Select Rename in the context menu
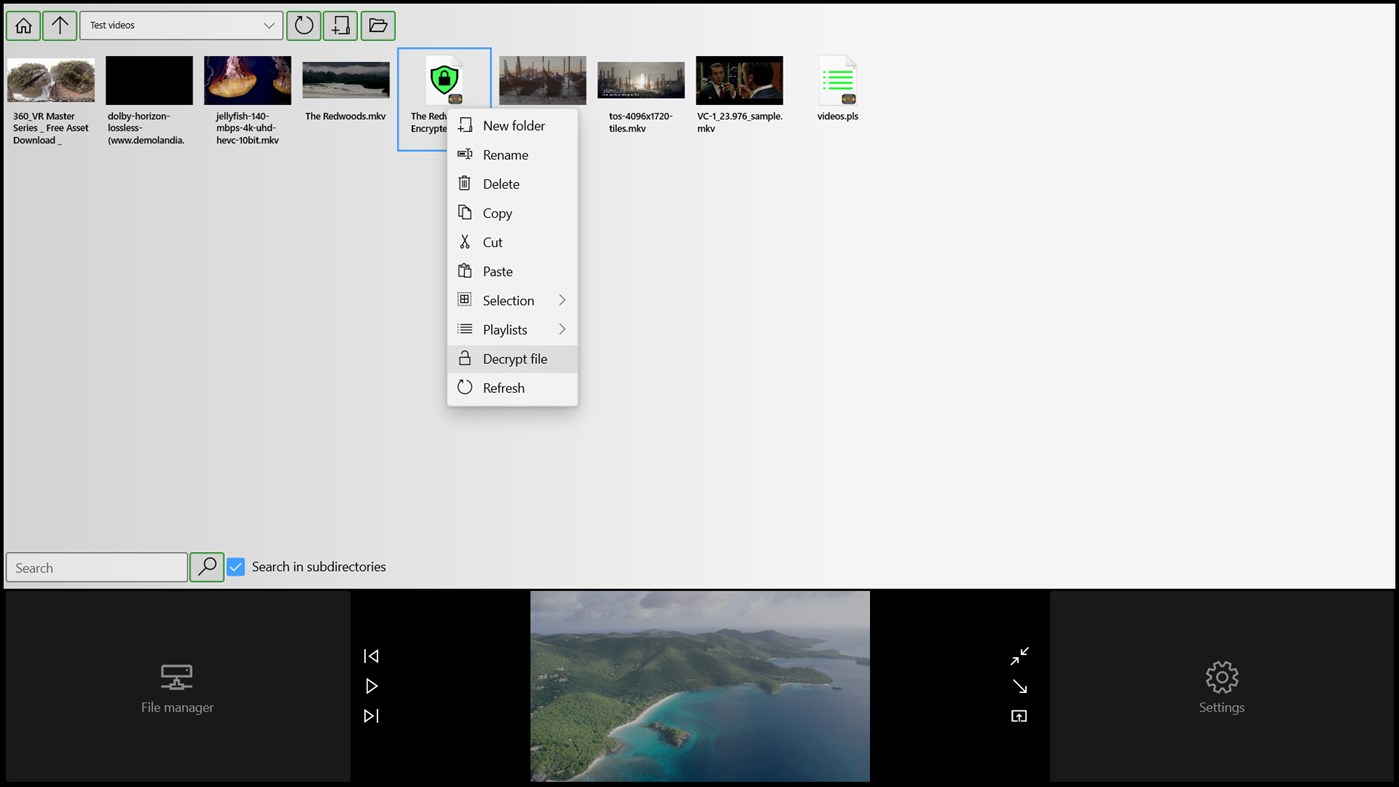 (505, 154)
